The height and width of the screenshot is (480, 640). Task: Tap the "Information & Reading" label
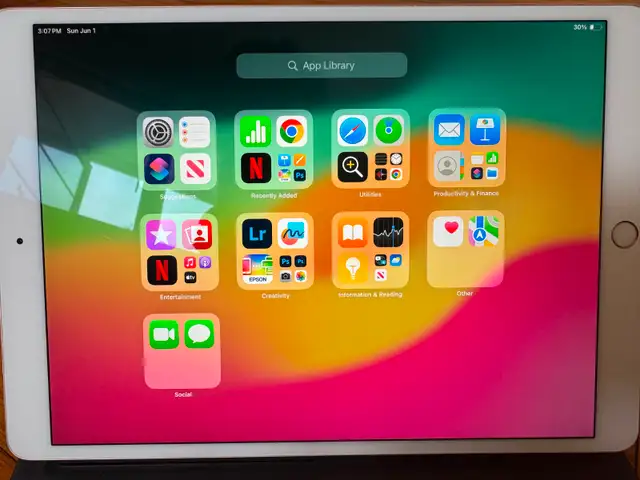click(370, 295)
